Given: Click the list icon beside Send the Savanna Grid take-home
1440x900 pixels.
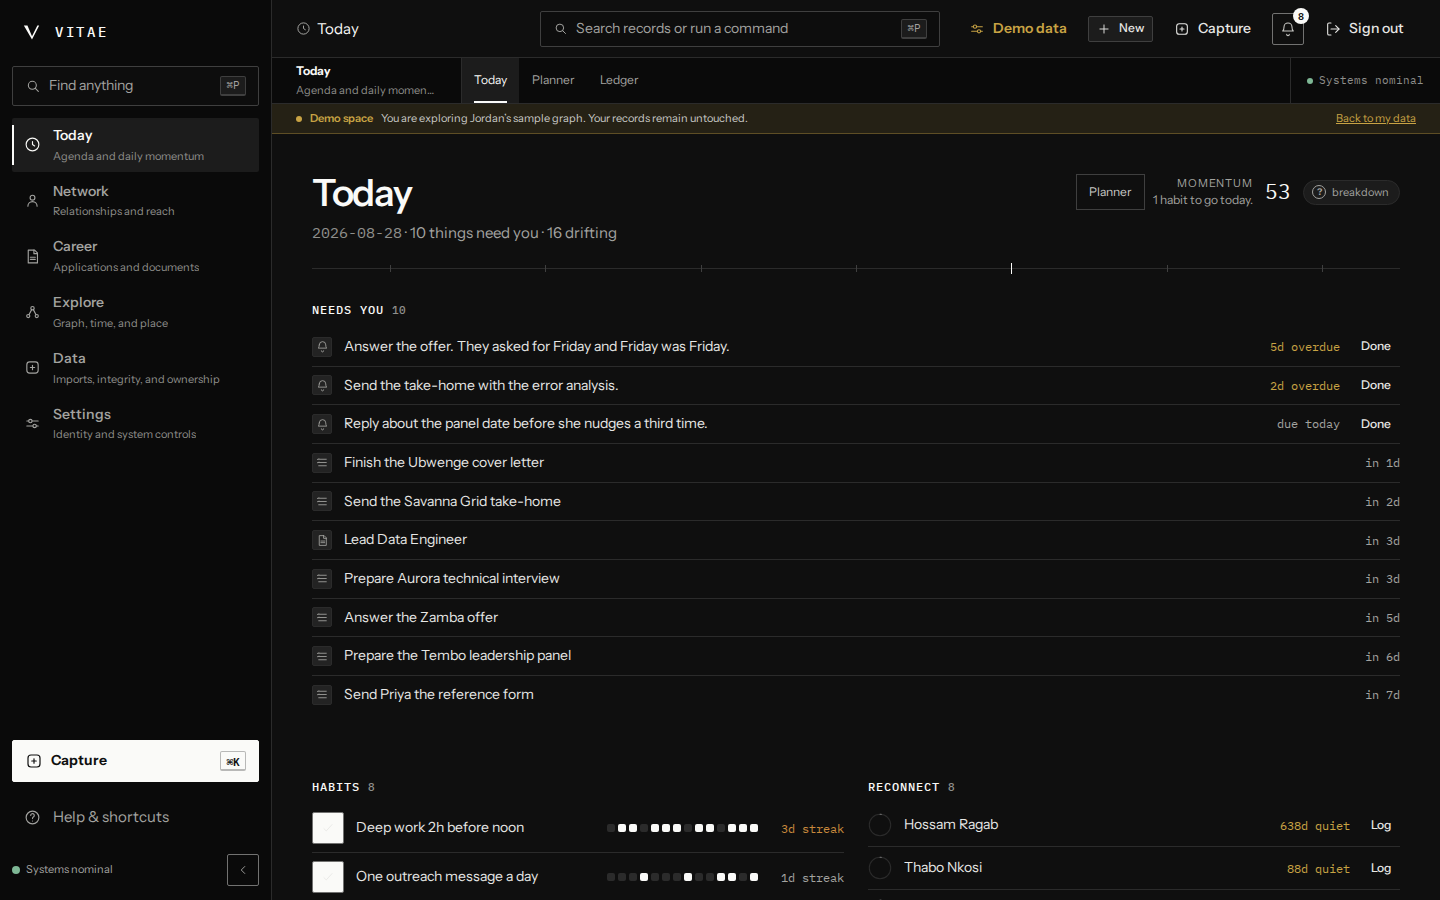Looking at the screenshot, I should coord(322,501).
